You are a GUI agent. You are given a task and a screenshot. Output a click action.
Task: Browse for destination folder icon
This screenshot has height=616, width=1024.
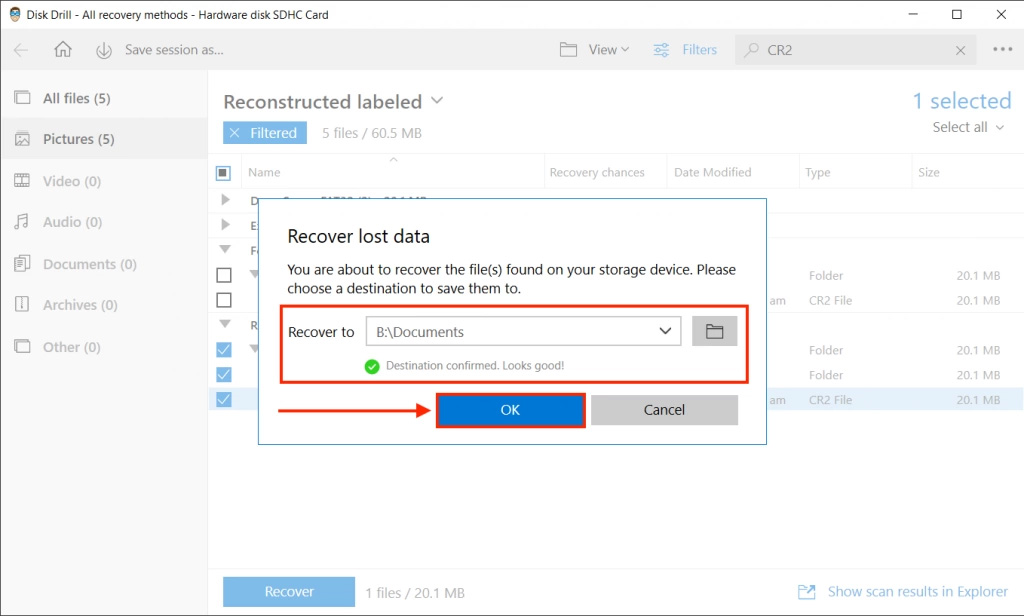pyautogui.click(x=714, y=332)
